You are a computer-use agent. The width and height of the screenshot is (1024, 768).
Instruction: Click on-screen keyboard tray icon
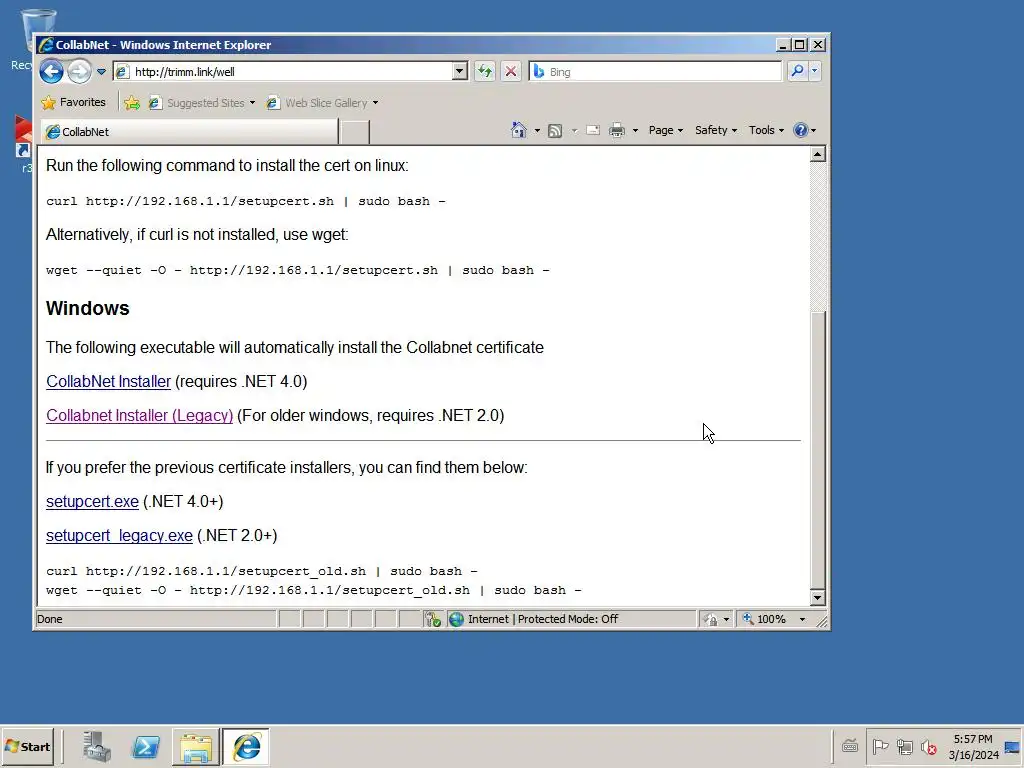850,746
